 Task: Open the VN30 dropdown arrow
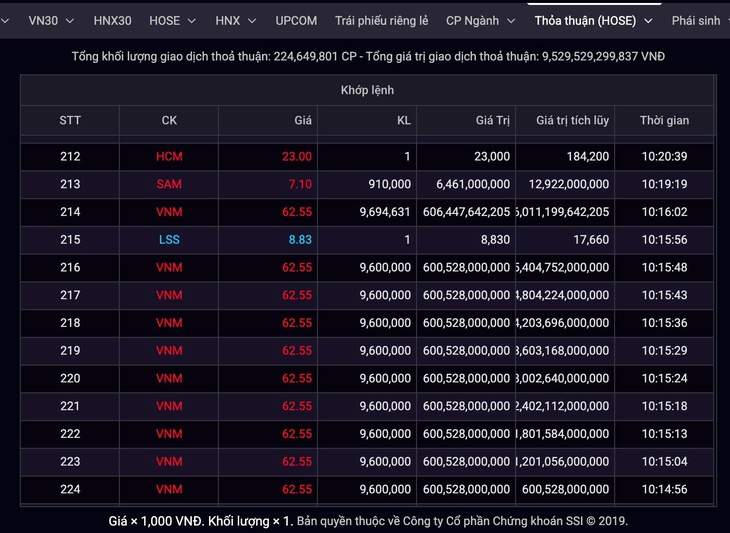[x=70, y=20]
